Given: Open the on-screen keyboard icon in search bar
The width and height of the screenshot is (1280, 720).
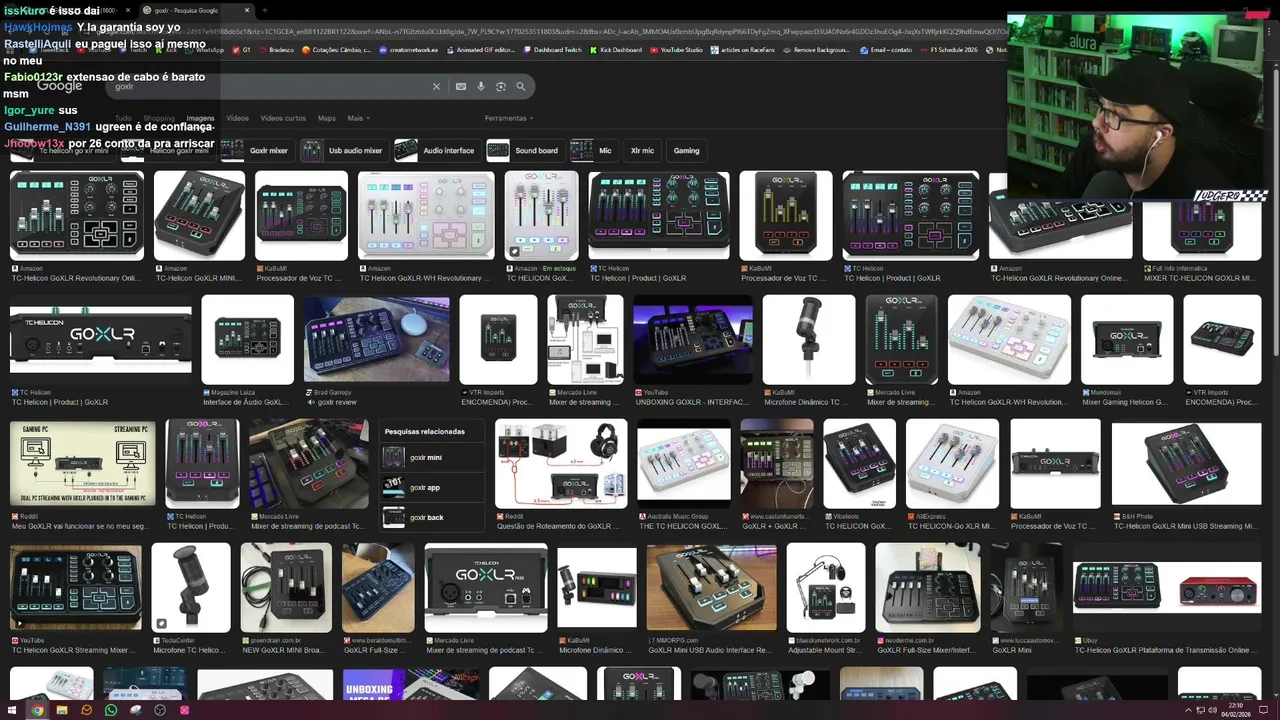Looking at the screenshot, I should pos(461,87).
